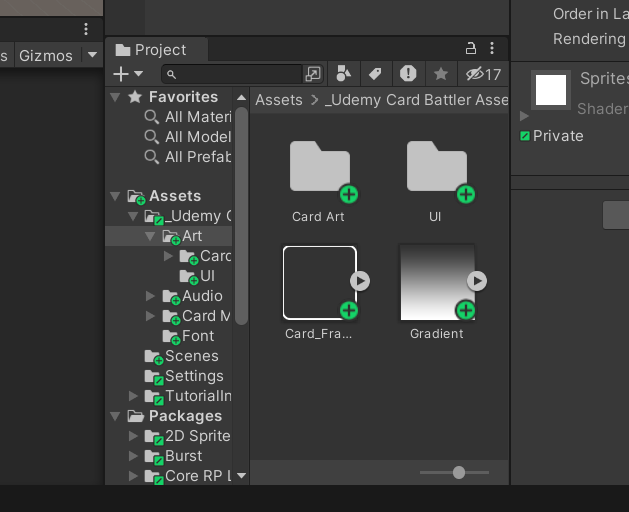Click the Search by Import Log Type icon
The width and height of the screenshot is (629, 512).
tap(408, 74)
